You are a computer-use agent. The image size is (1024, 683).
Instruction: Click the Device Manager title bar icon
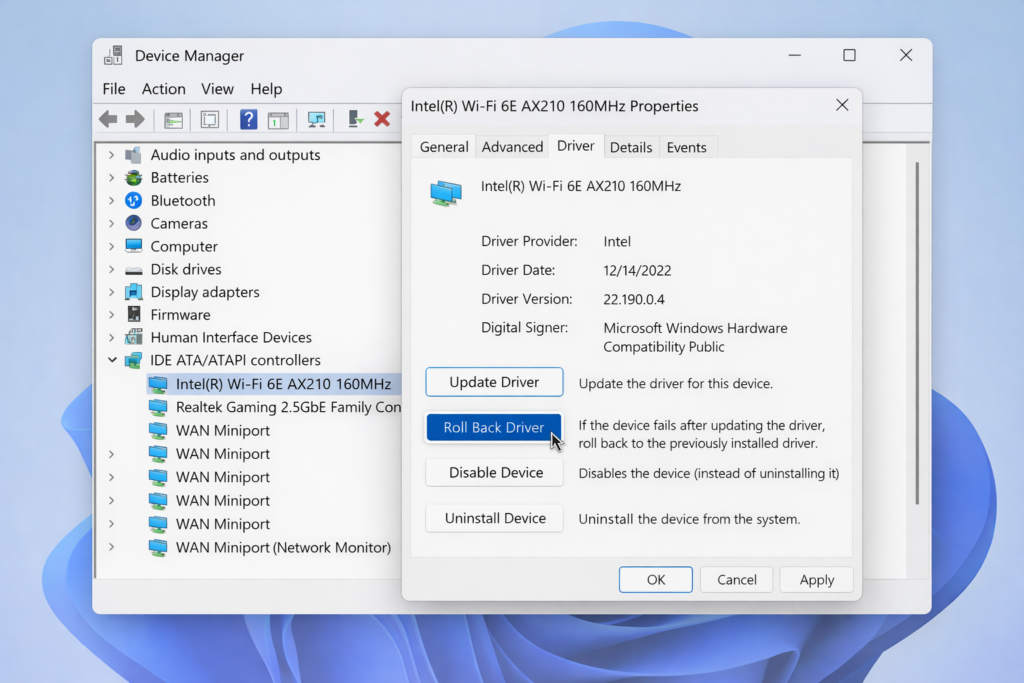[x=114, y=56]
